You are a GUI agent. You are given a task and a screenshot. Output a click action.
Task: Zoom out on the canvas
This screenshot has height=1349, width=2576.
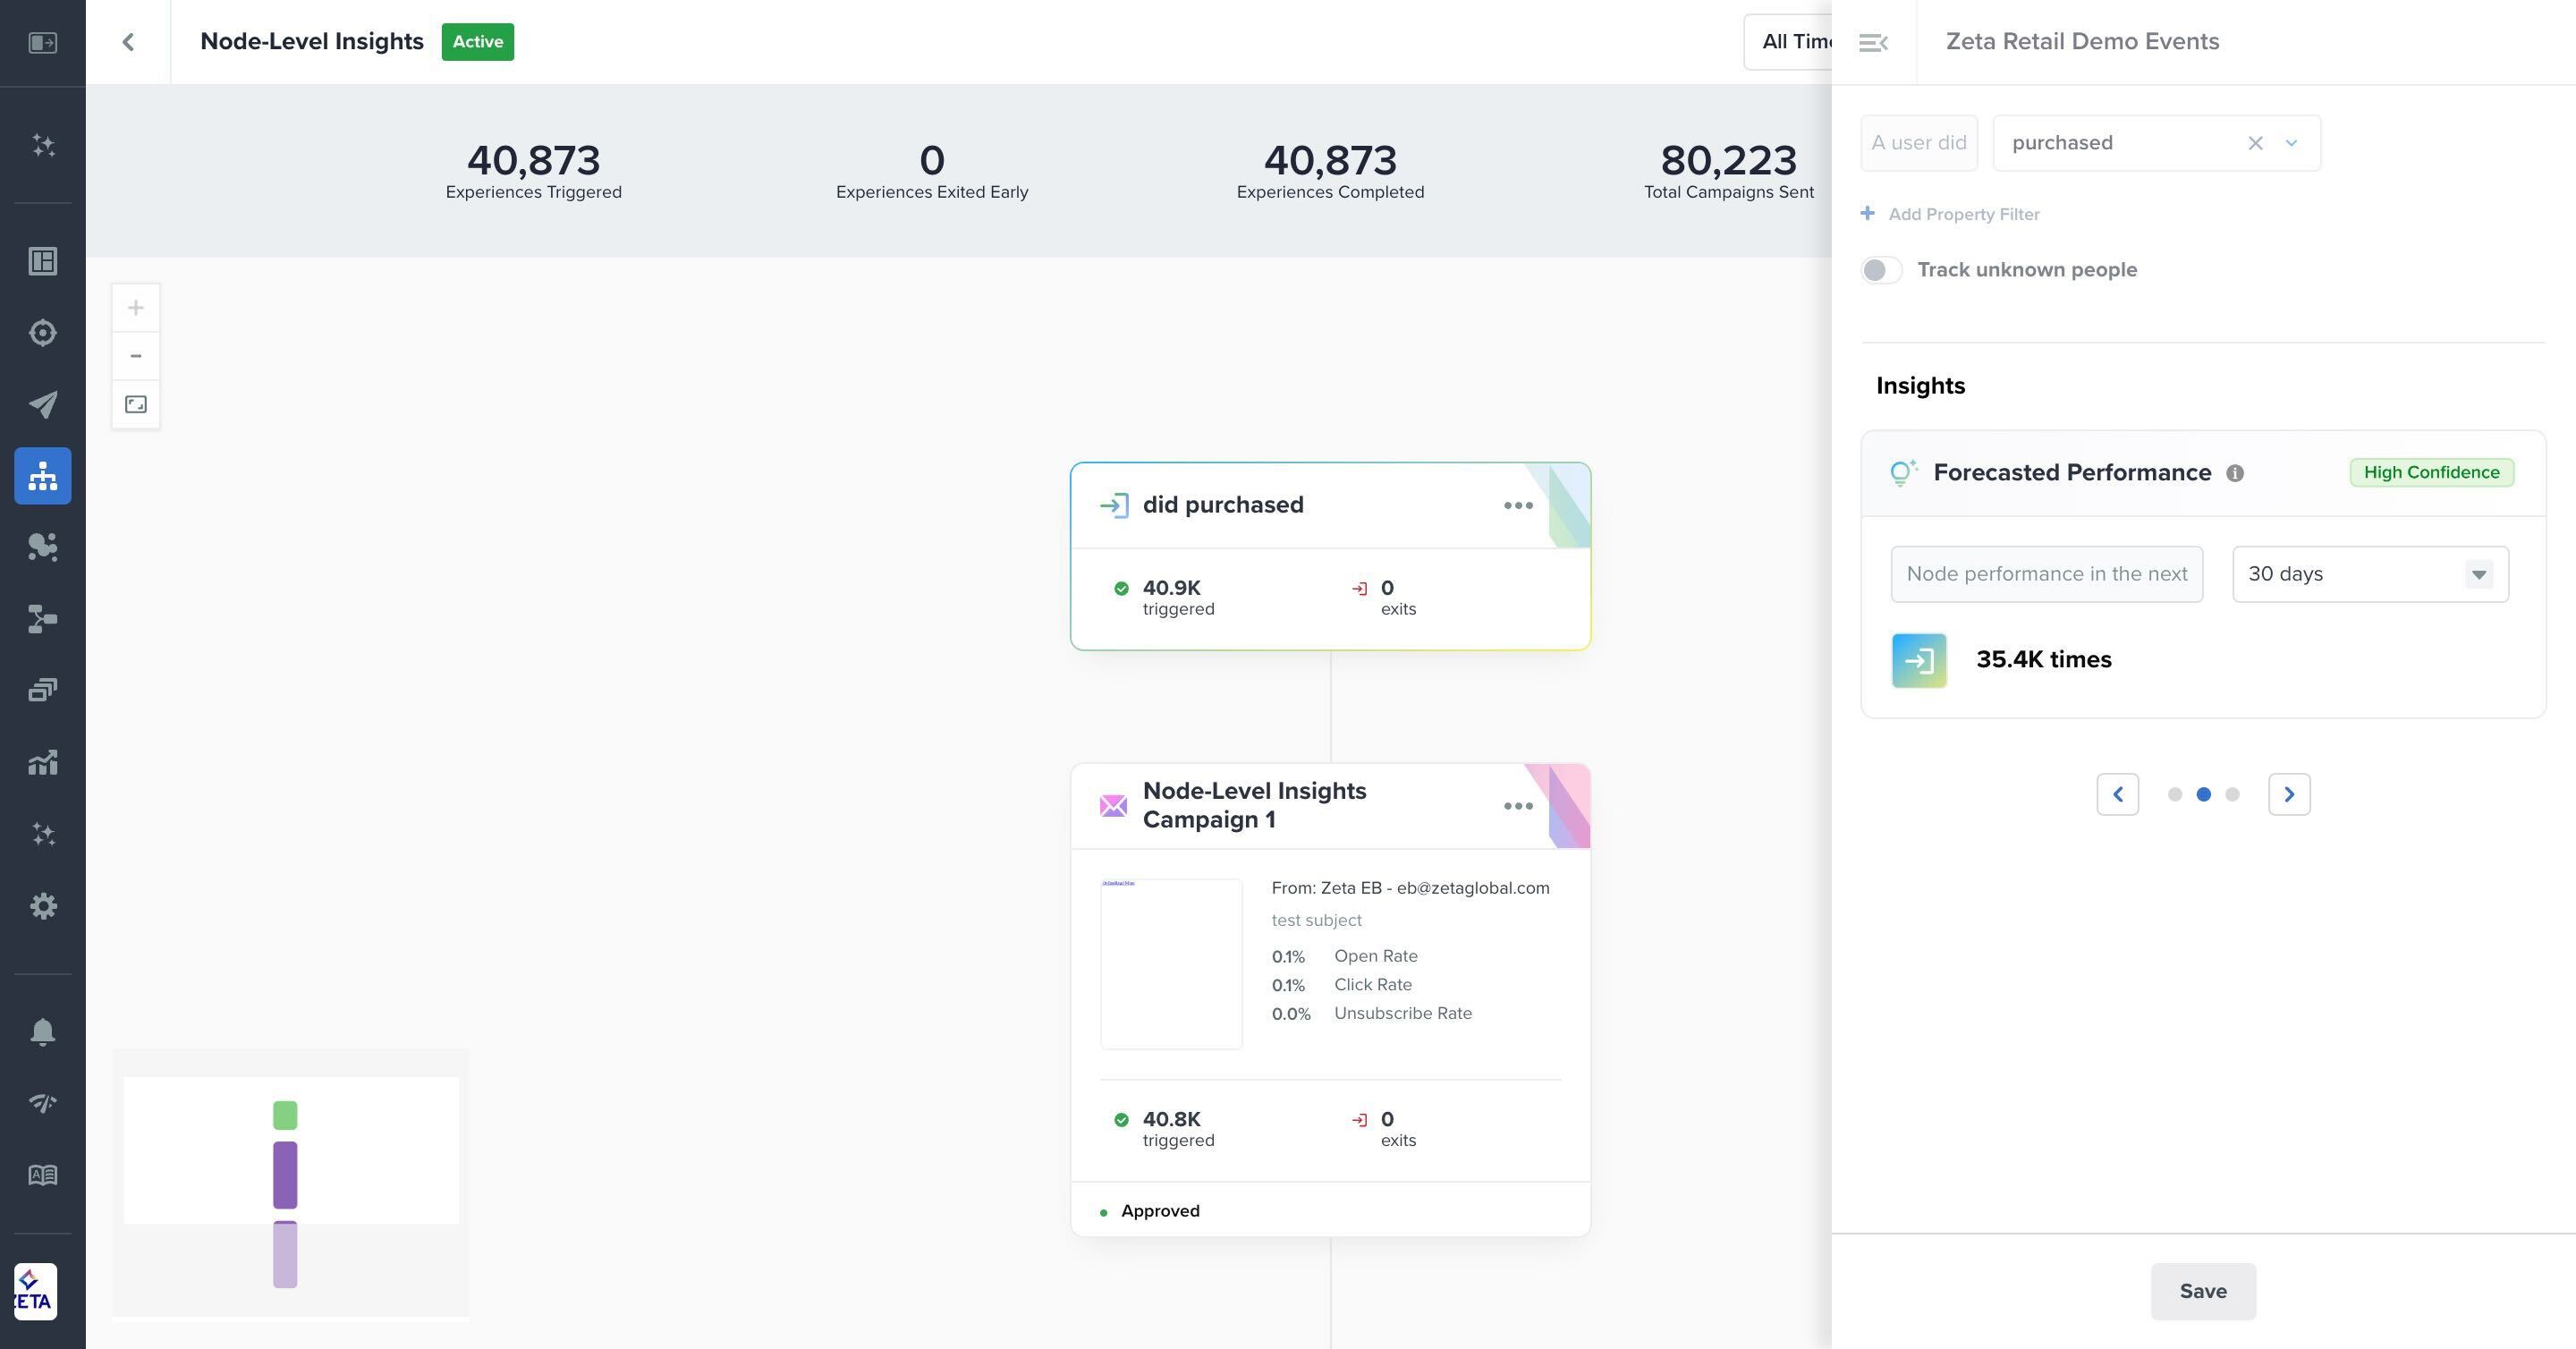[x=136, y=356]
